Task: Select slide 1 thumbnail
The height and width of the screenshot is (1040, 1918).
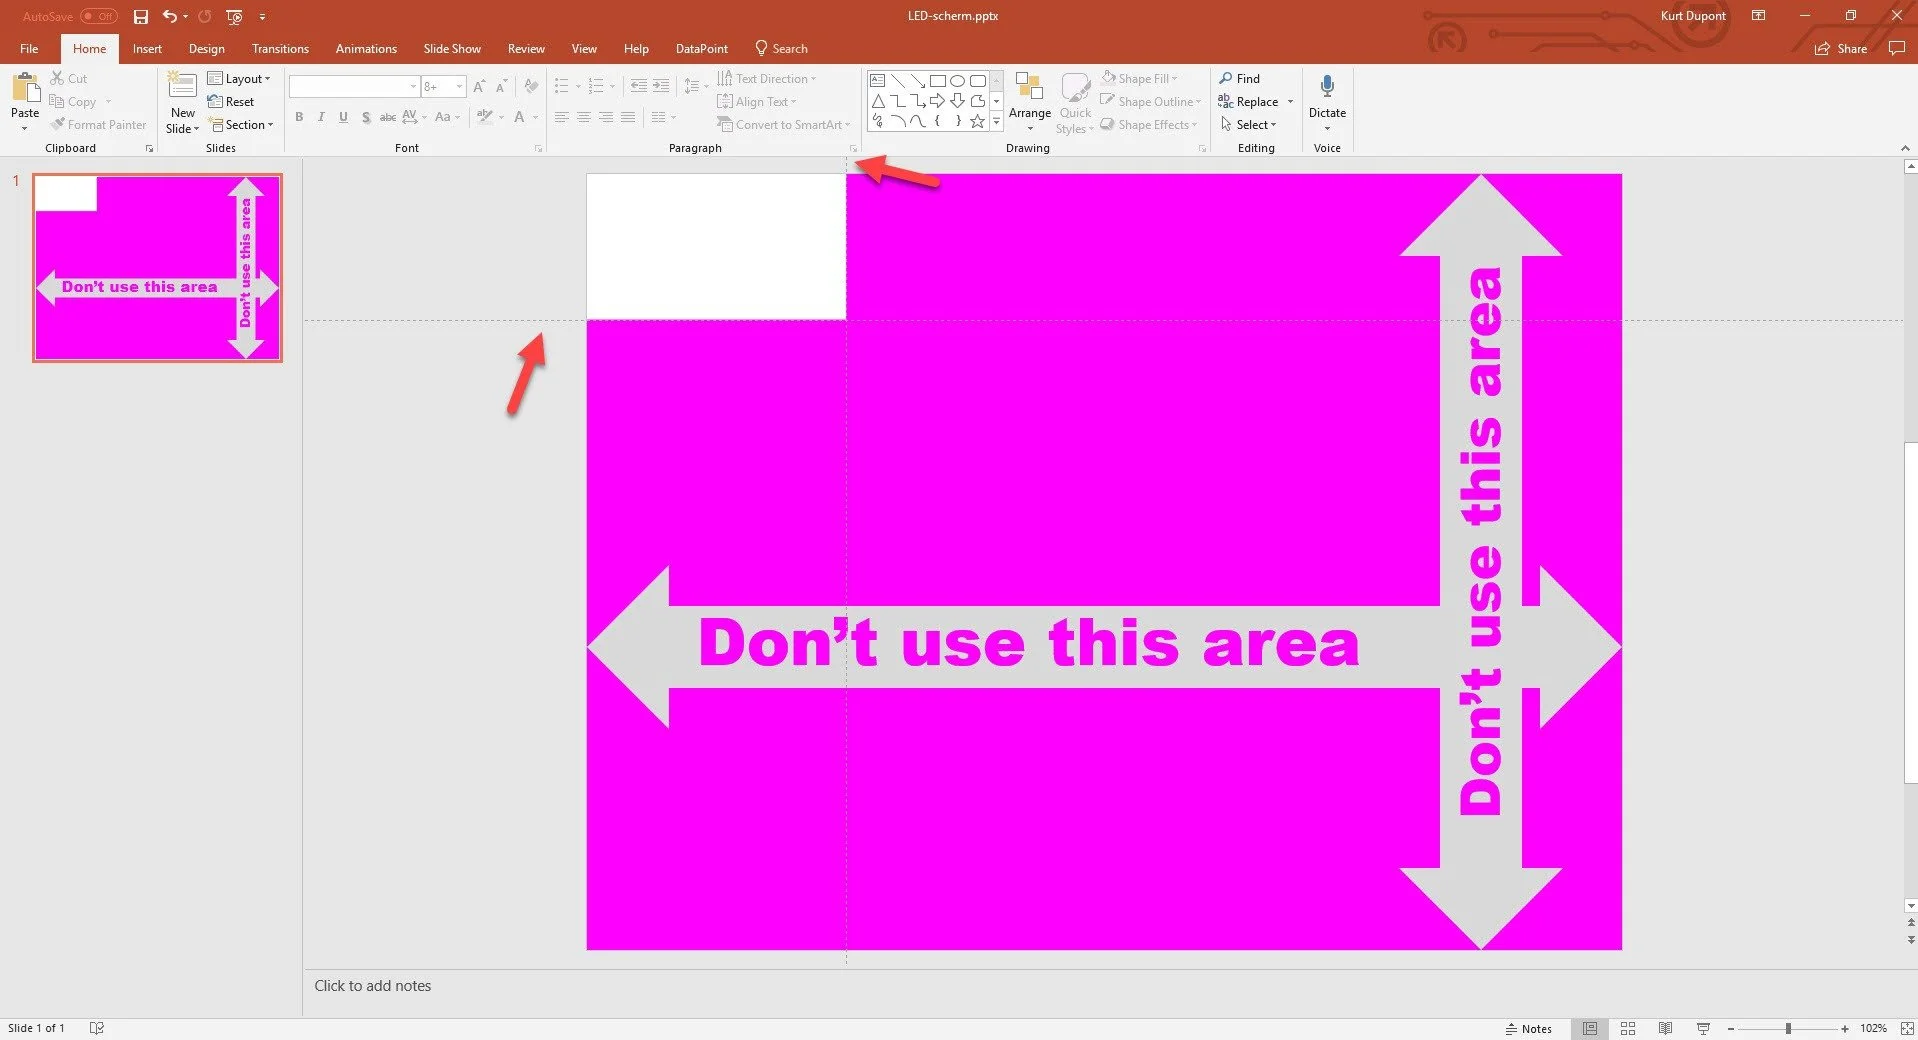Action: pos(157,268)
